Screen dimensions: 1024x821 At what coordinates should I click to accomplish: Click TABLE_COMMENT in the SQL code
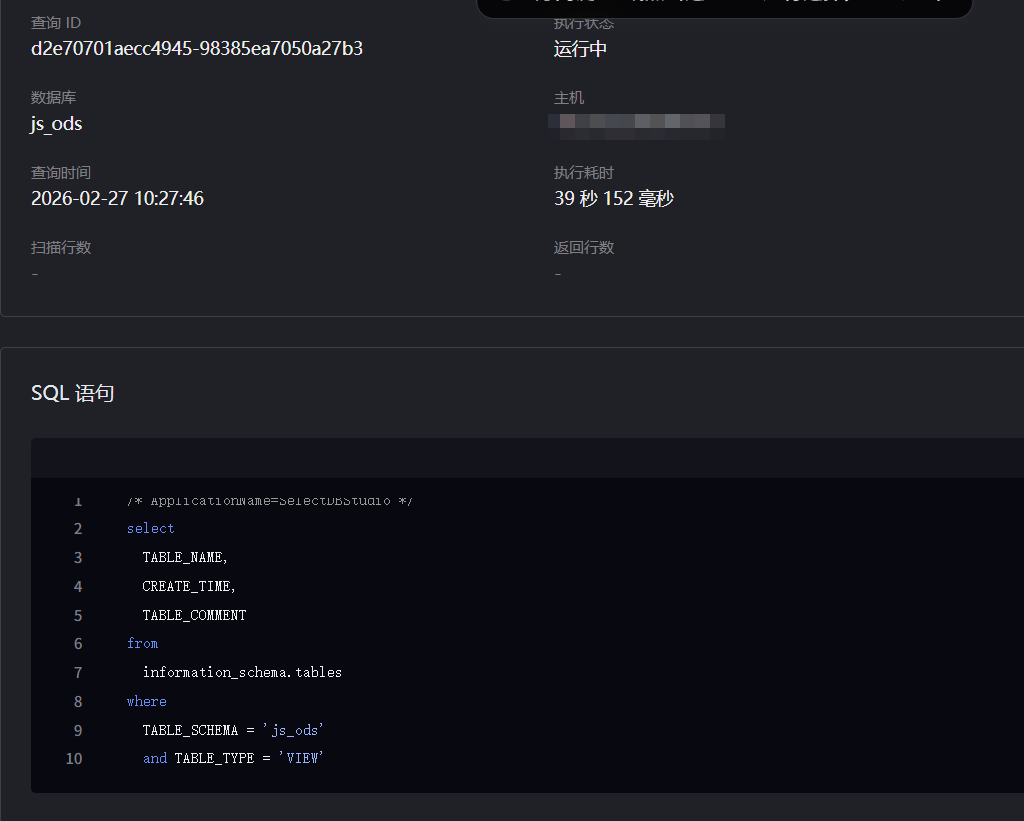pos(194,615)
